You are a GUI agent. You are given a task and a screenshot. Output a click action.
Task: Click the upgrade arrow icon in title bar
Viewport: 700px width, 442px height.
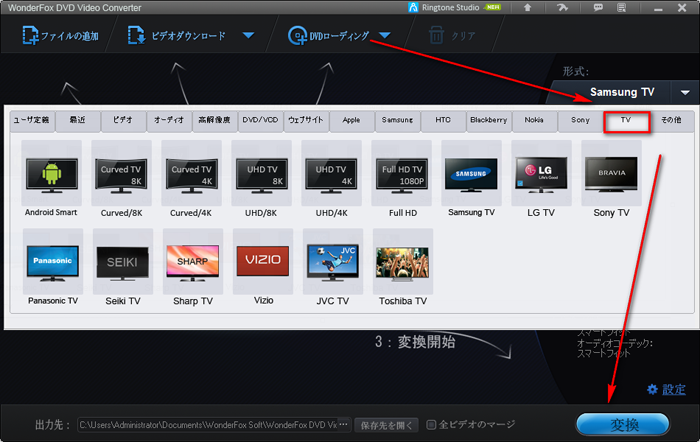coord(527,8)
